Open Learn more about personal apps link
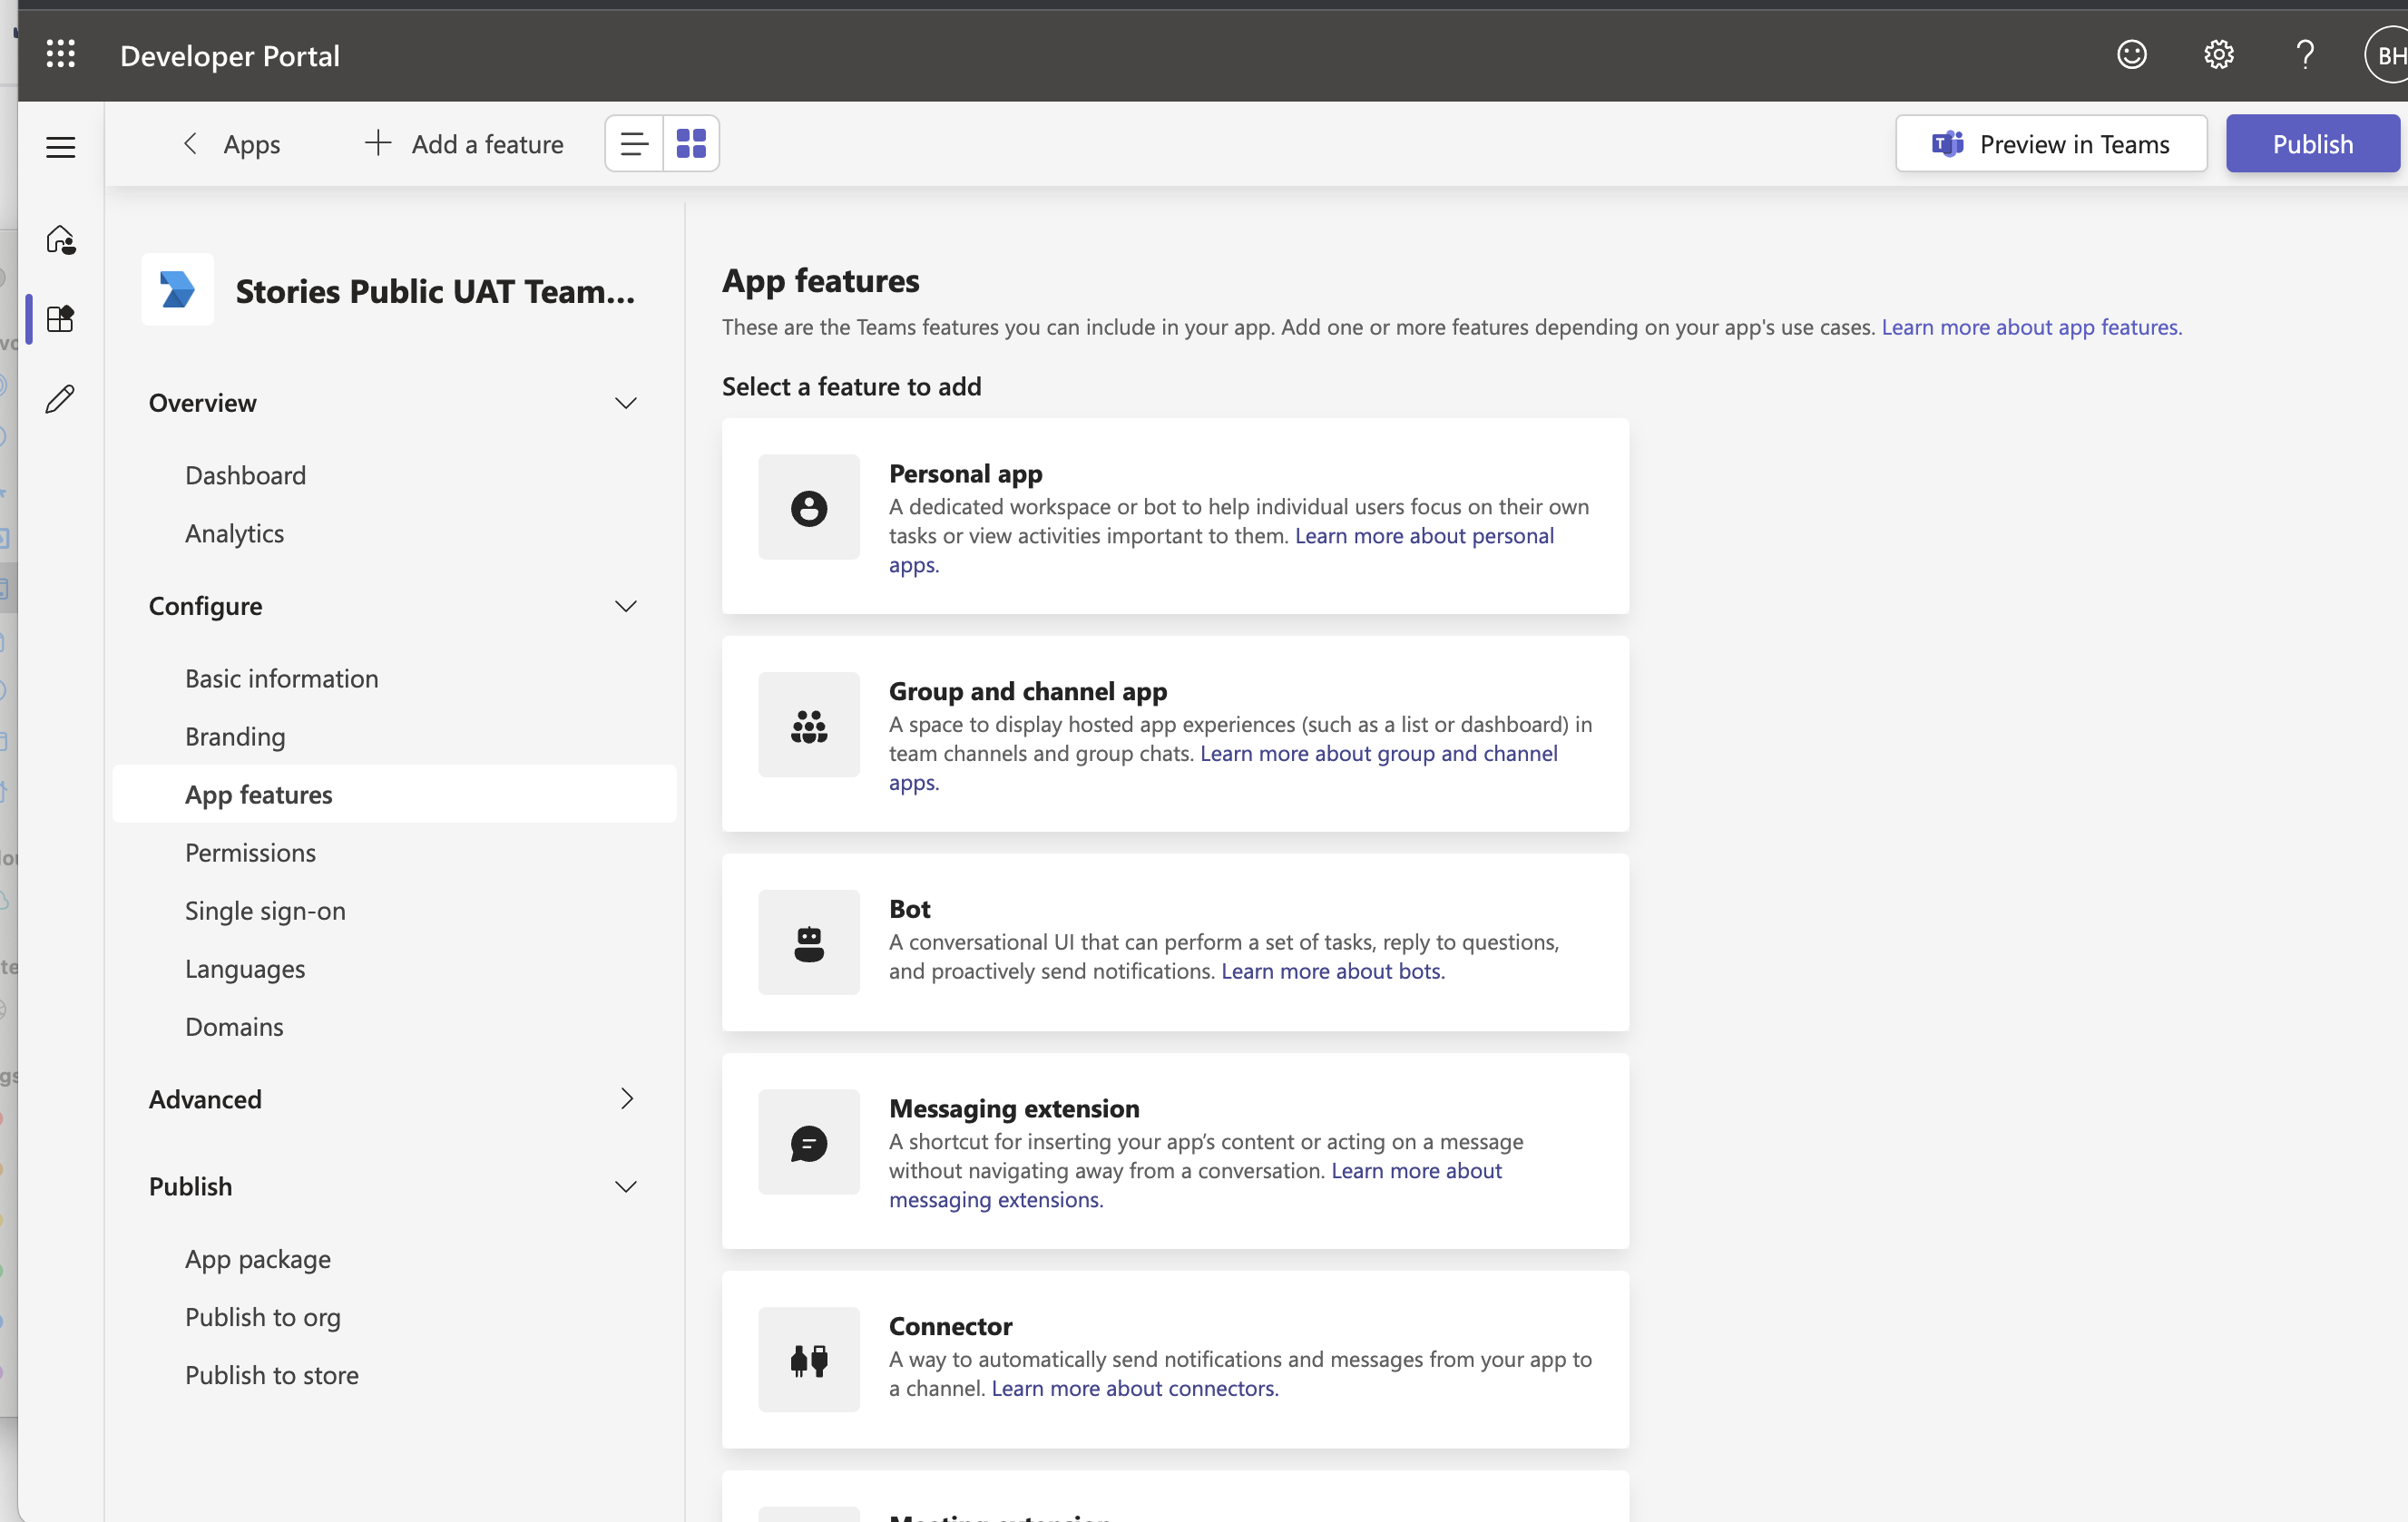The image size is (2408, 1522). 1424,536
